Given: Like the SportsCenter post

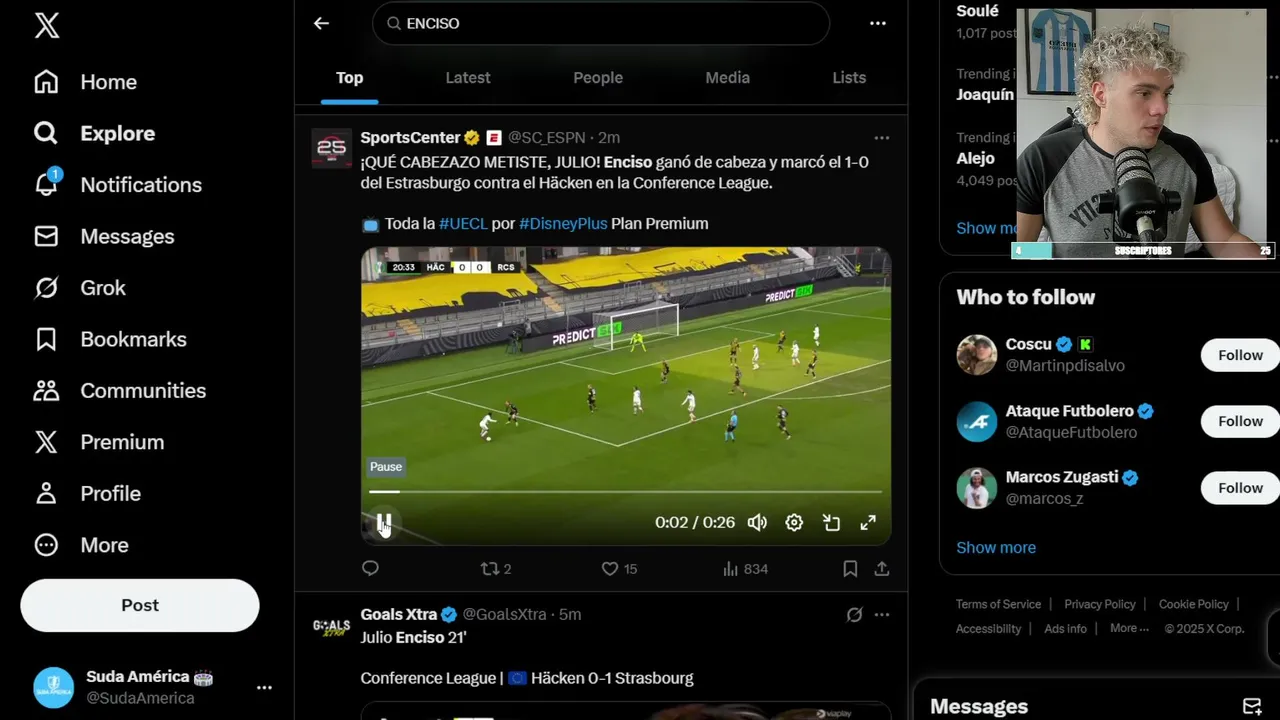Looking at the screenshot, I should coord(618,568).
